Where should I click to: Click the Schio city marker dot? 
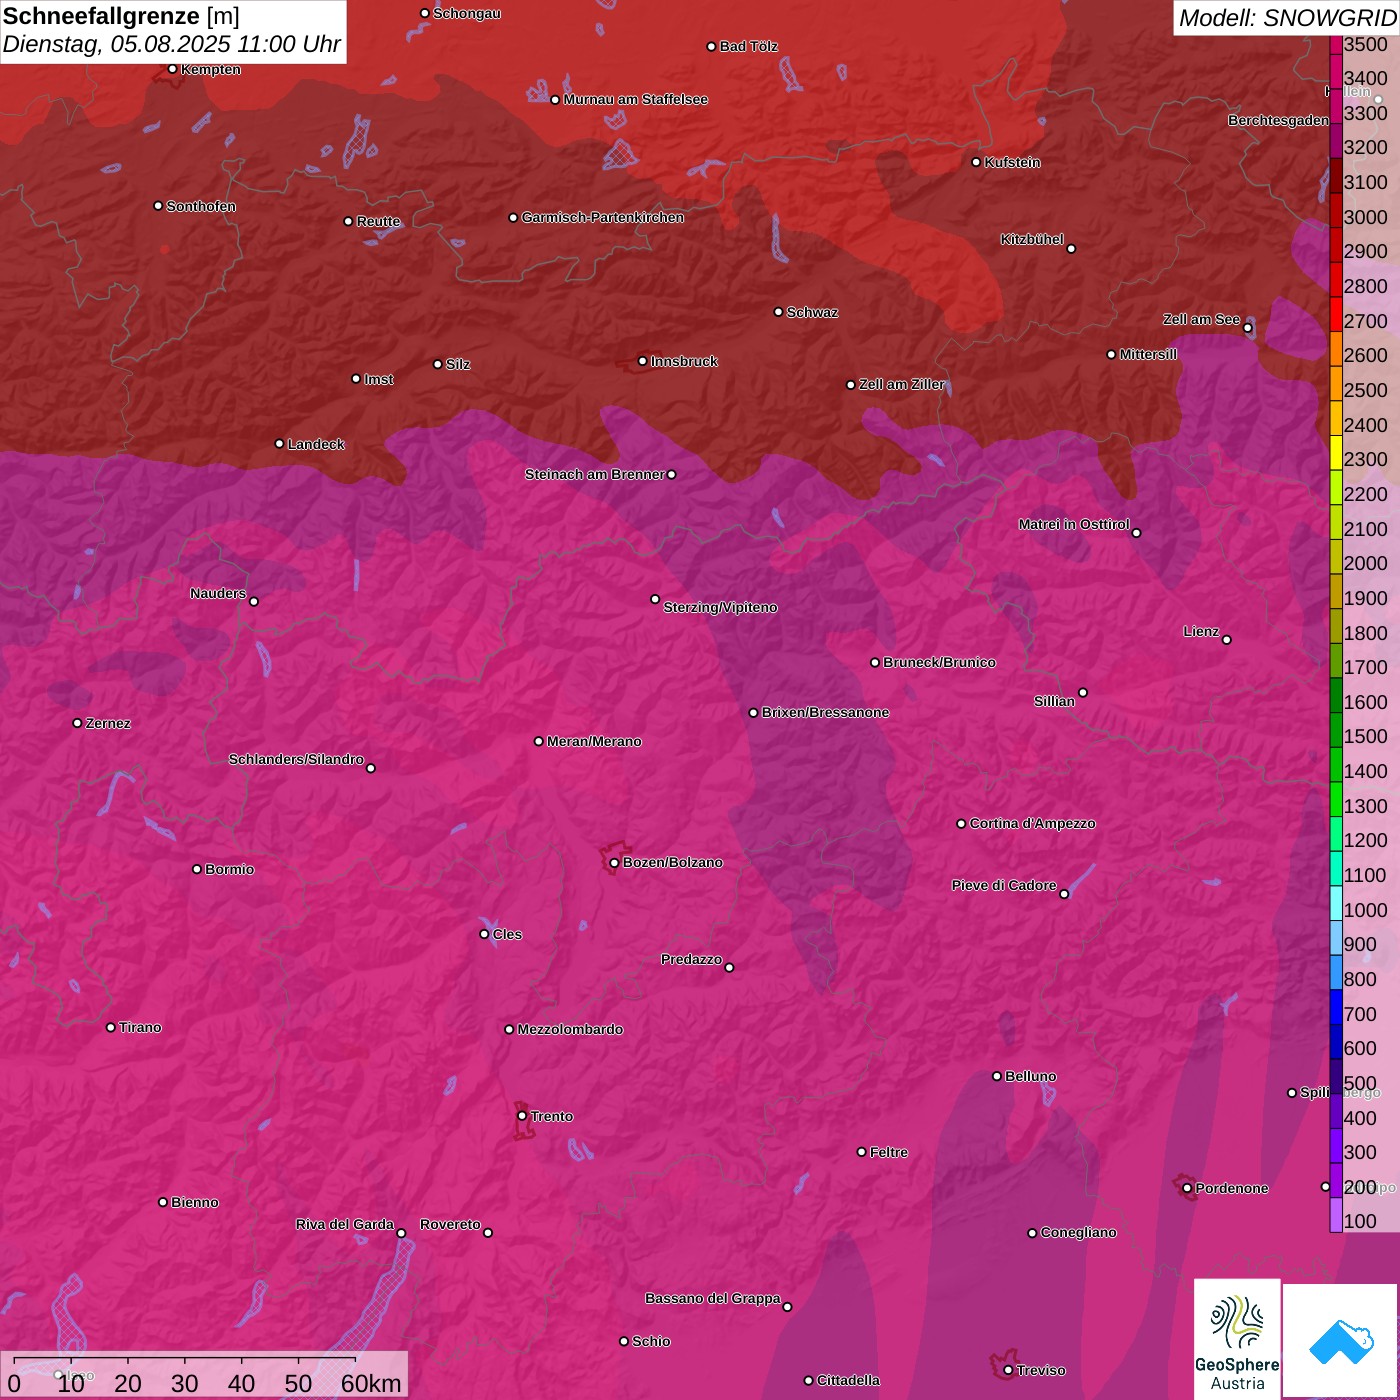624,1341
